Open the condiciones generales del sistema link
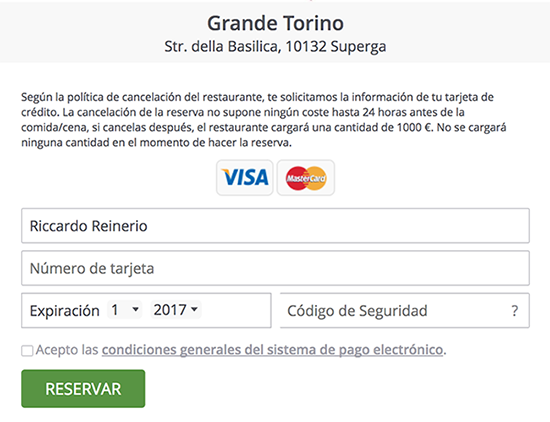 273,350
